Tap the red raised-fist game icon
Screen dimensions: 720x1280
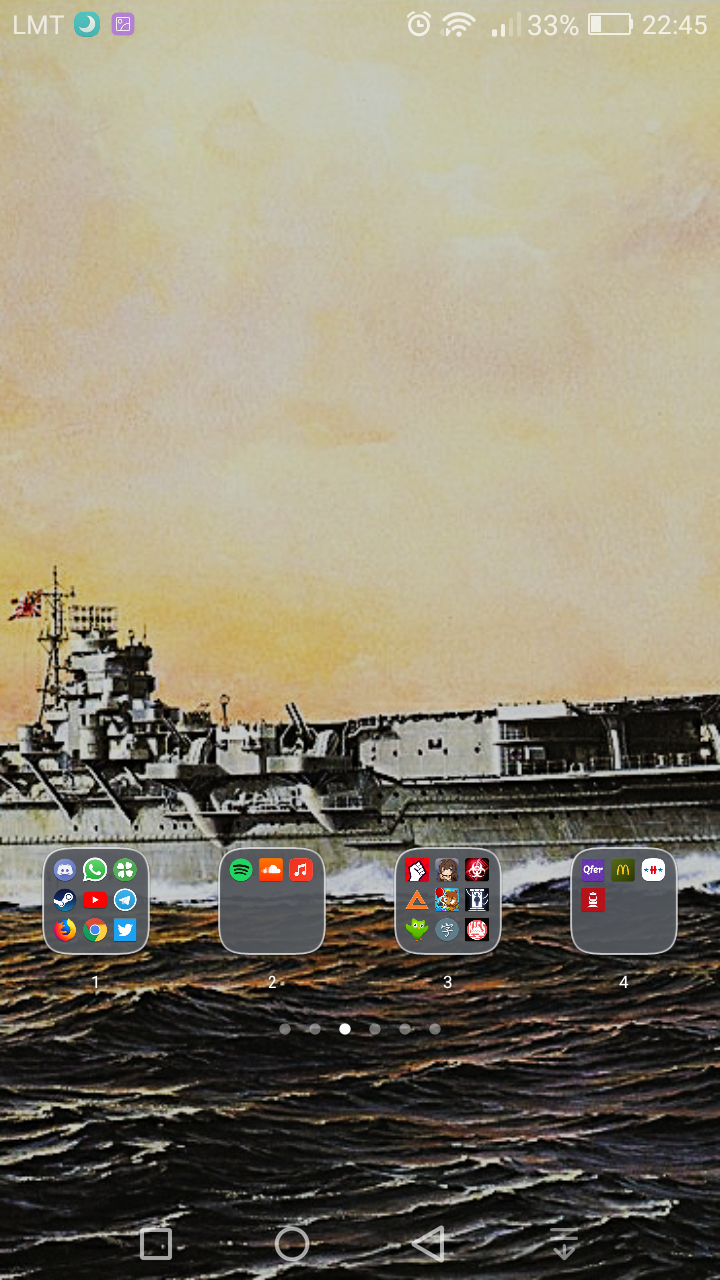(418, 870)
